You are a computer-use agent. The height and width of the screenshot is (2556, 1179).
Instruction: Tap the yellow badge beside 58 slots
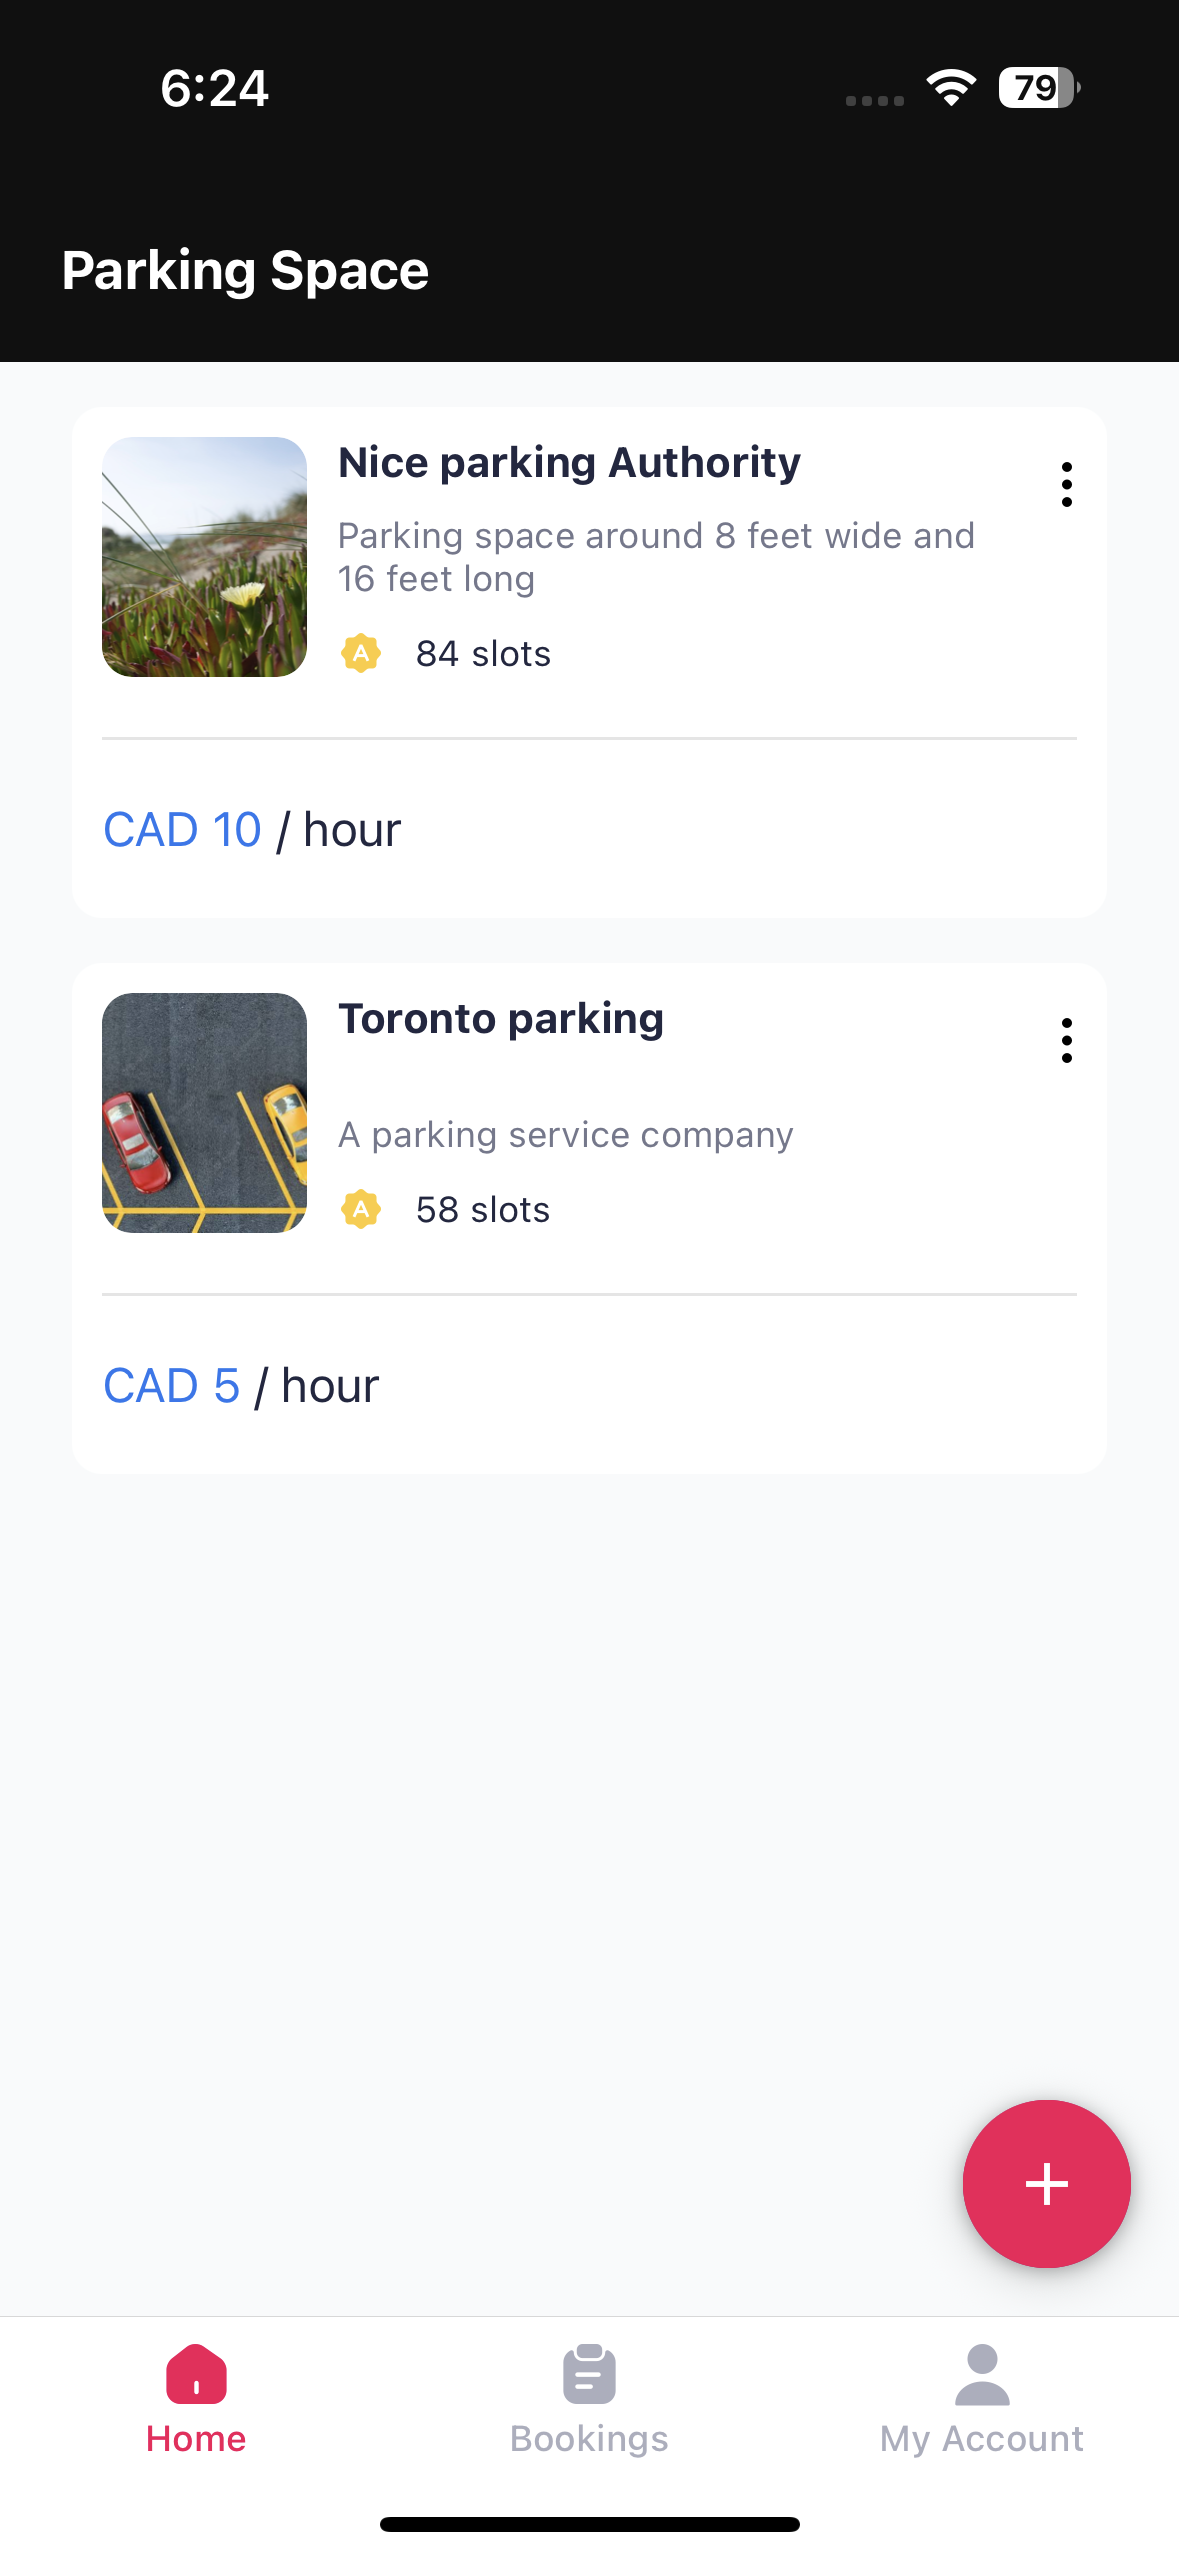(x=361, y=1209)
